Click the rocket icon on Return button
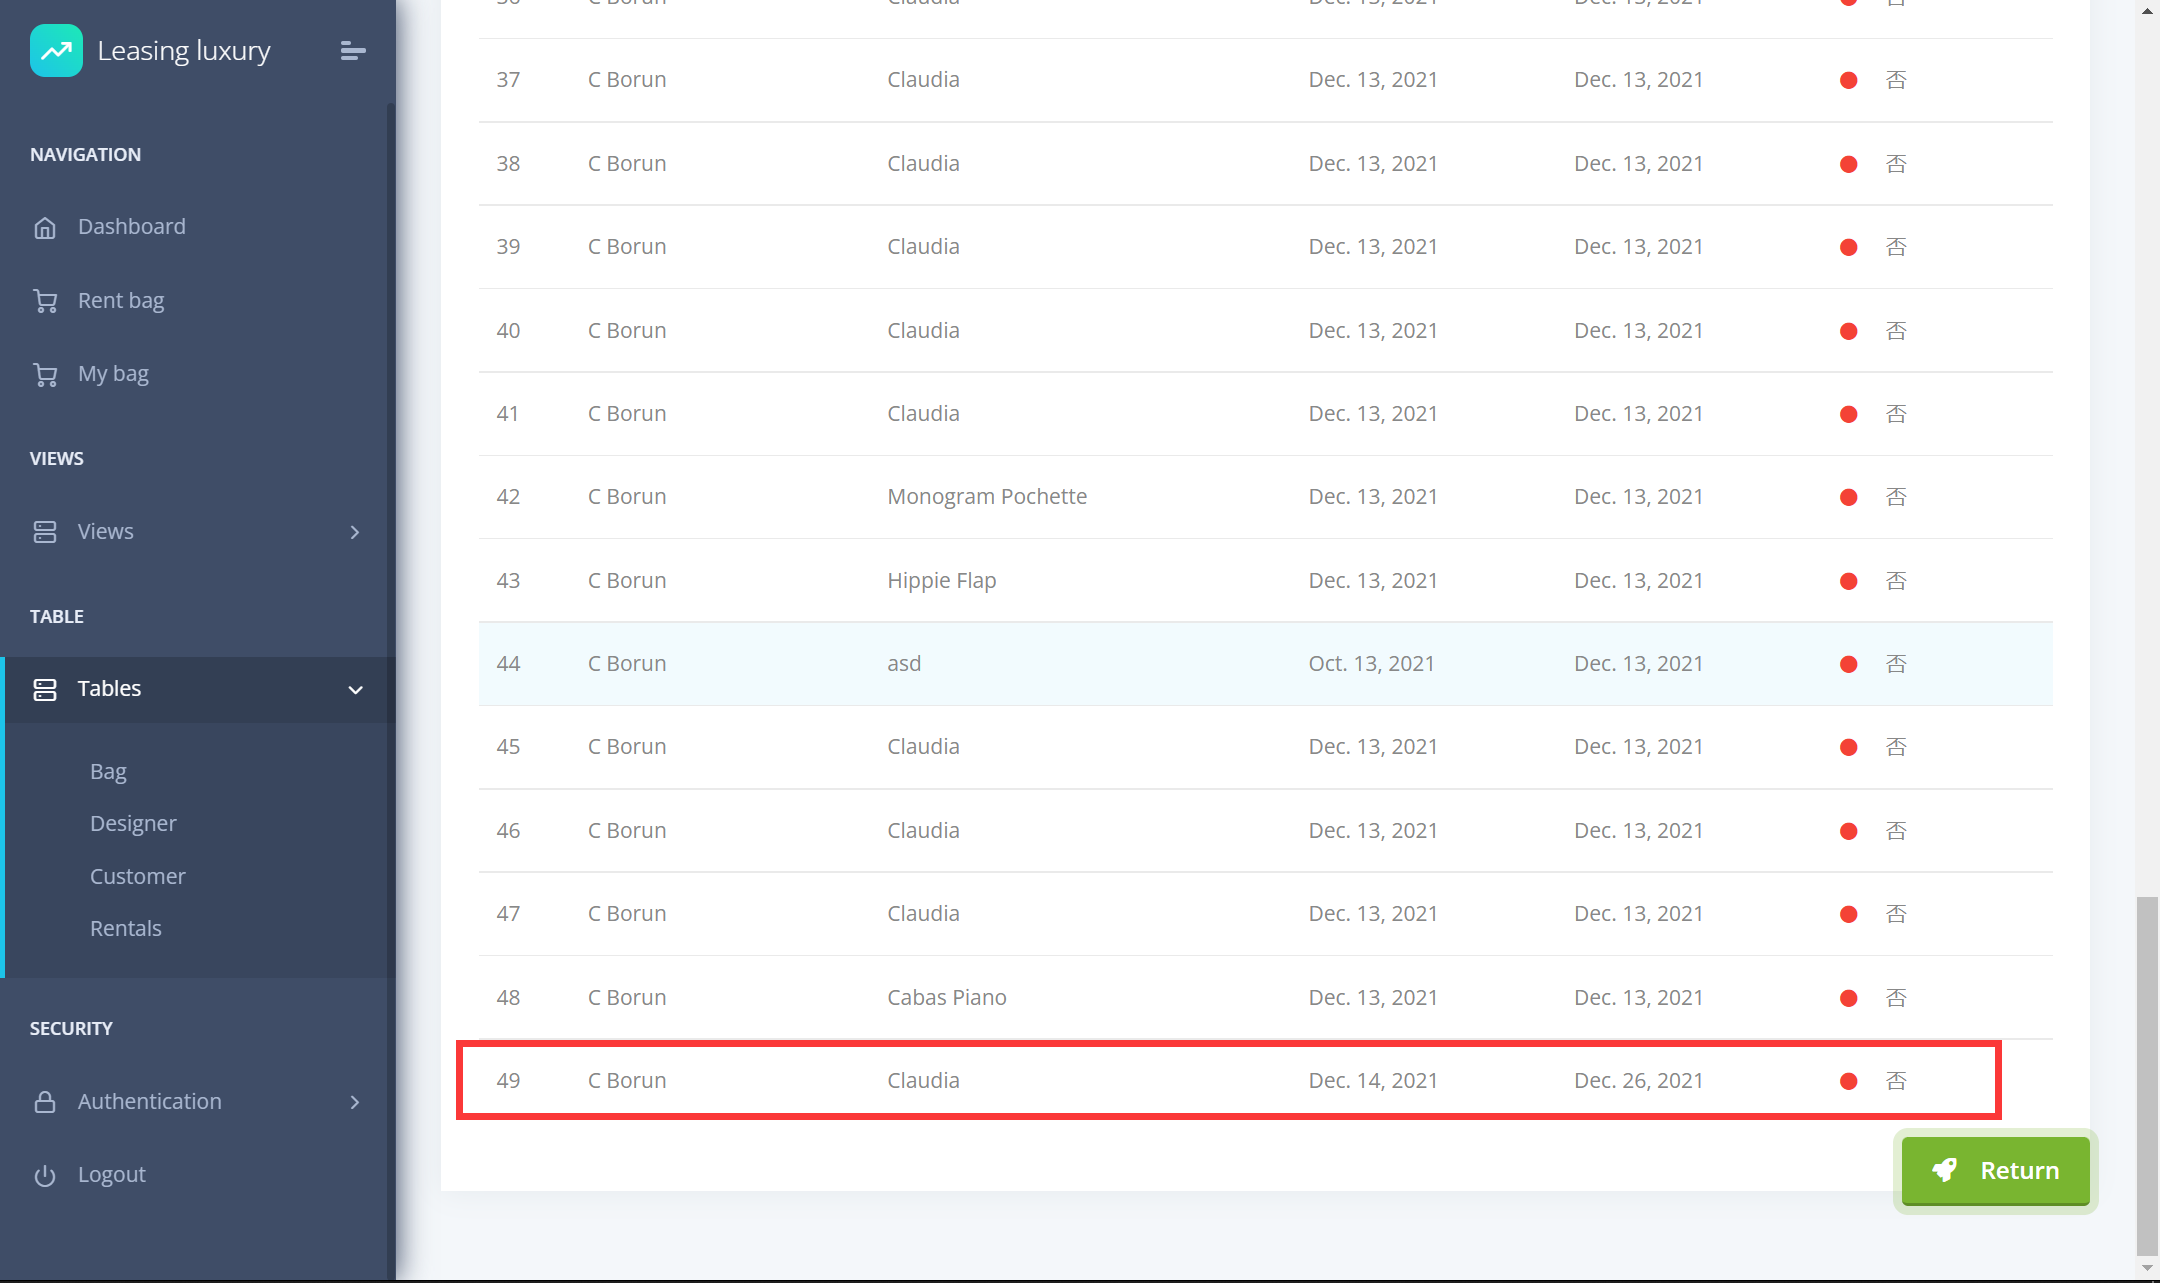The height and width of the screenshot is (1283, 2160). coord(1944,1170)
